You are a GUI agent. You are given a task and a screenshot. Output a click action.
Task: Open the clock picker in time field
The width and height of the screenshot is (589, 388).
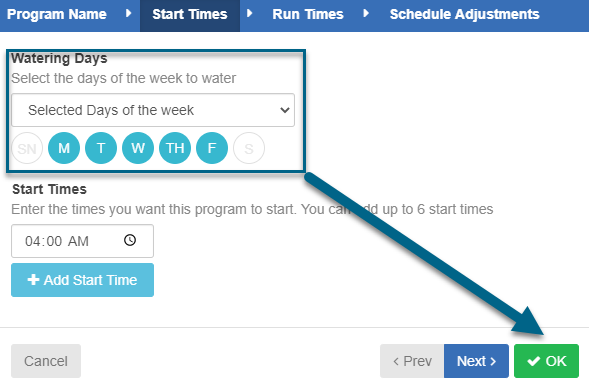[130, 240]
